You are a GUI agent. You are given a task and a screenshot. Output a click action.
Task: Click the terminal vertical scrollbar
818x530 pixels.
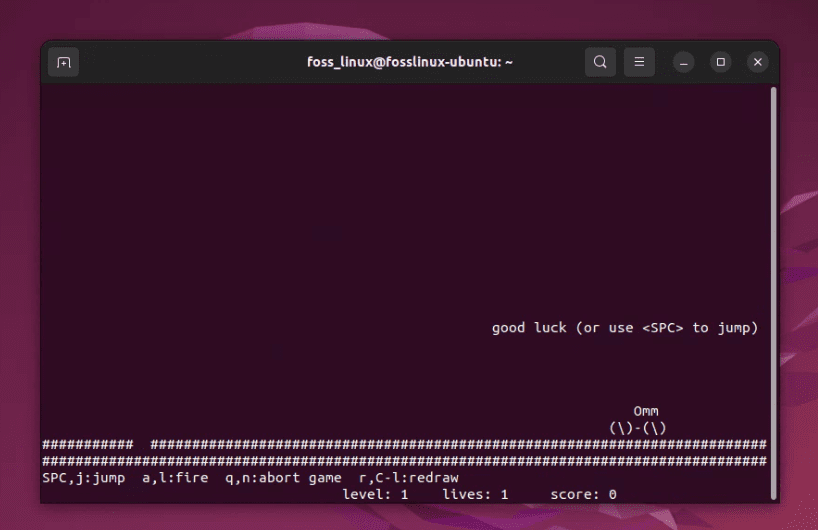click(774, 293)
